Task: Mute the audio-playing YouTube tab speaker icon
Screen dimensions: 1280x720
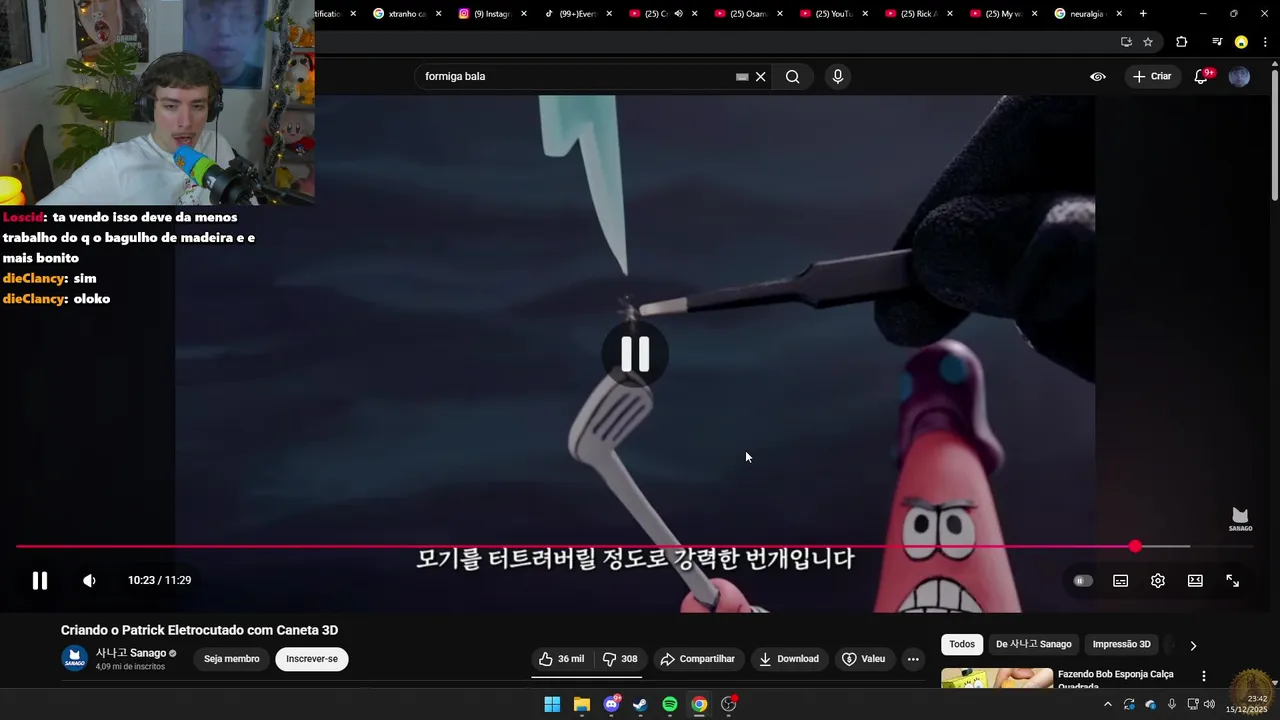Action: (x=678, y=14)
